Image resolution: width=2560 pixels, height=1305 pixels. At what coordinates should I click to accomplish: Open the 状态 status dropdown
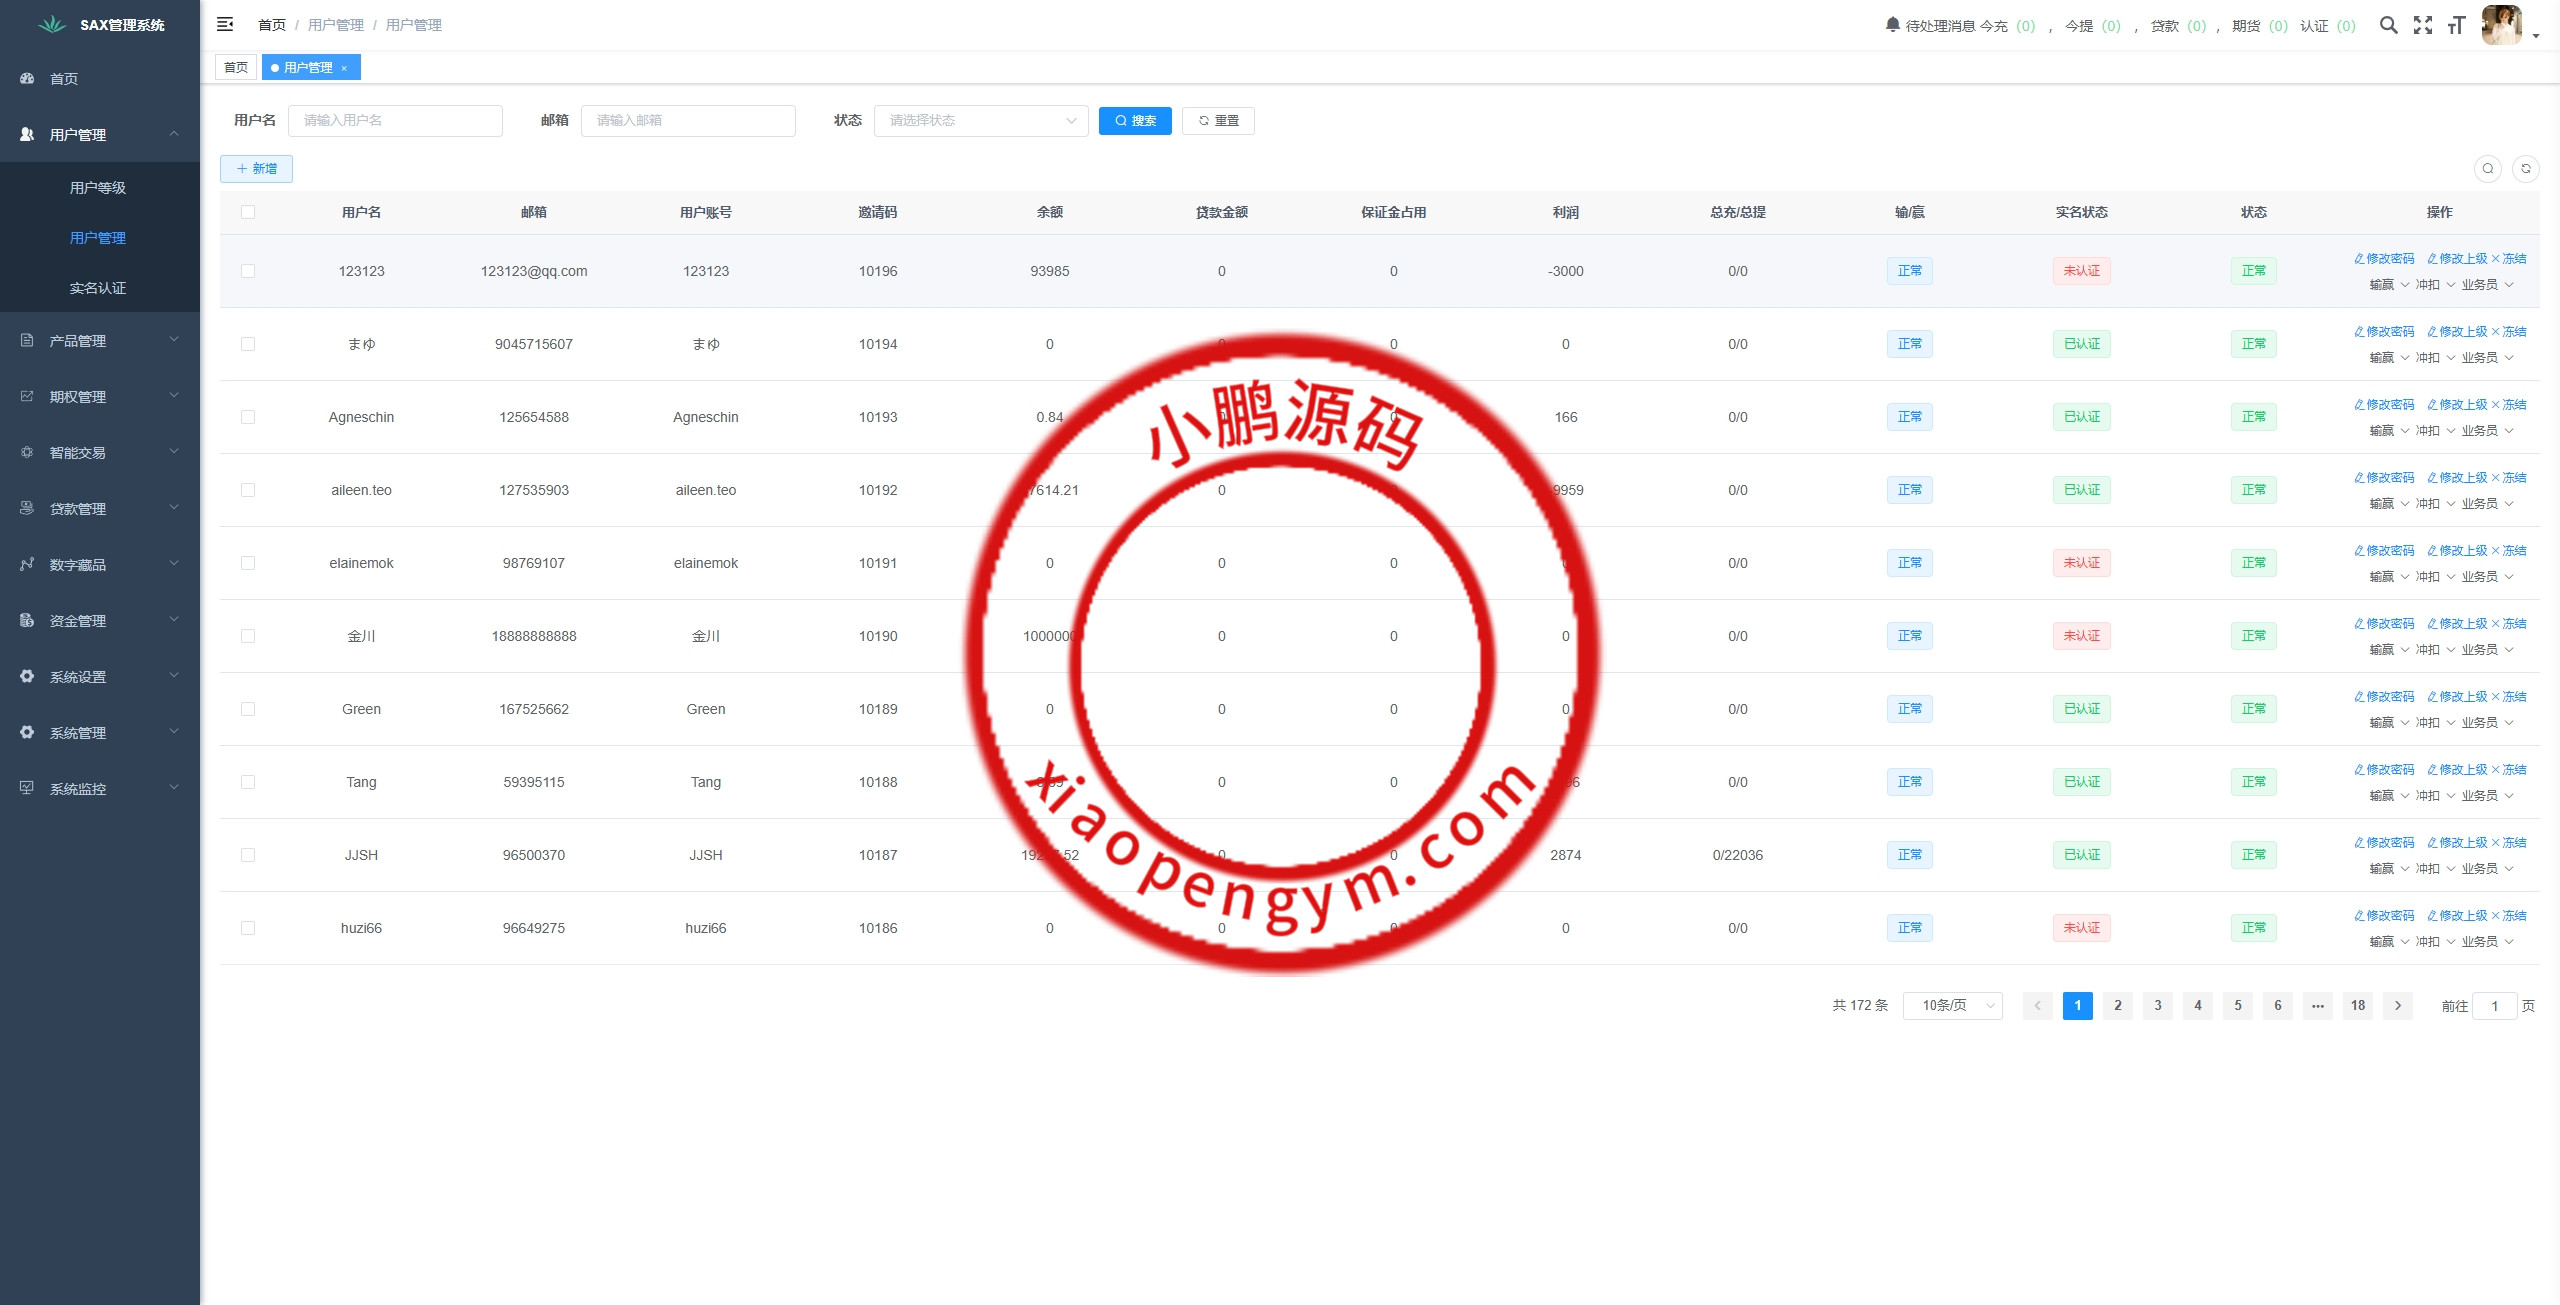[x=980, y=121]
